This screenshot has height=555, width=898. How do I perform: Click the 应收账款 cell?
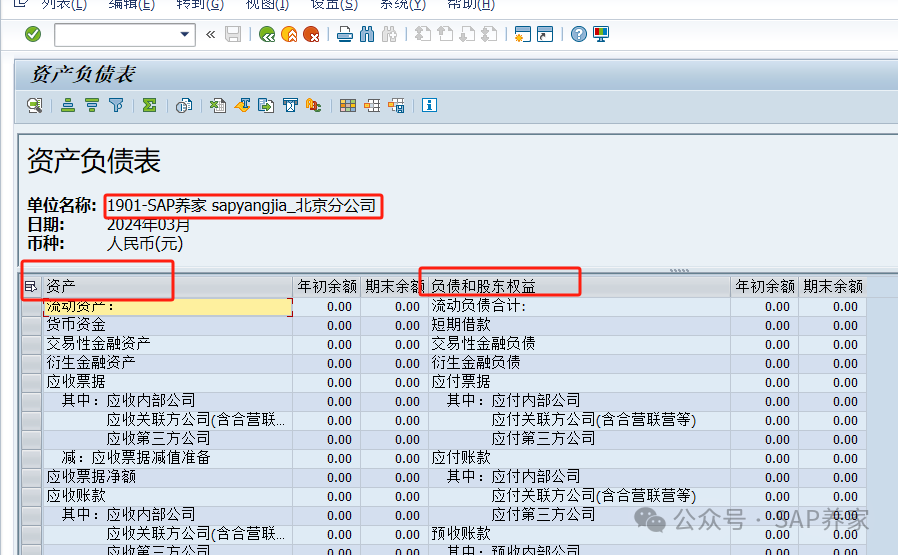[x=168, y=496]
